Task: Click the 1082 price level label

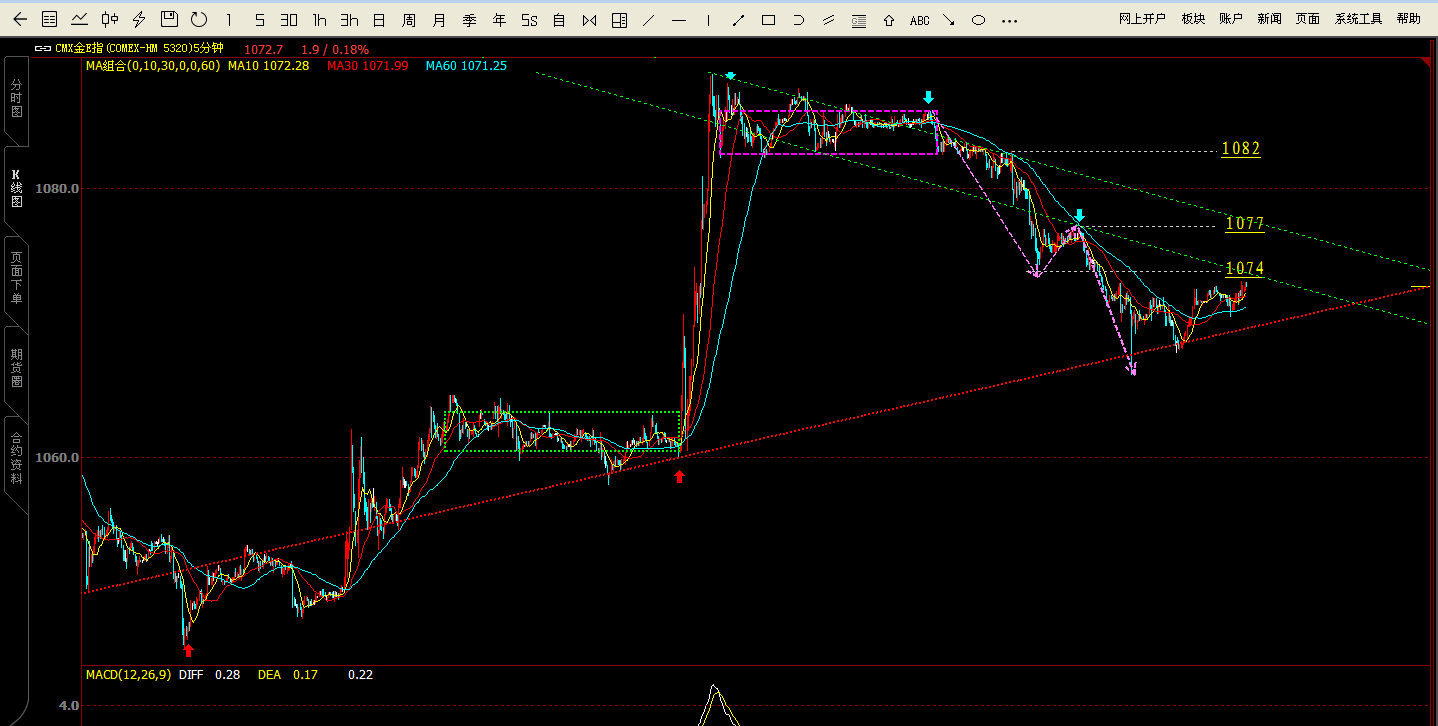Action: click(1241, 149)
